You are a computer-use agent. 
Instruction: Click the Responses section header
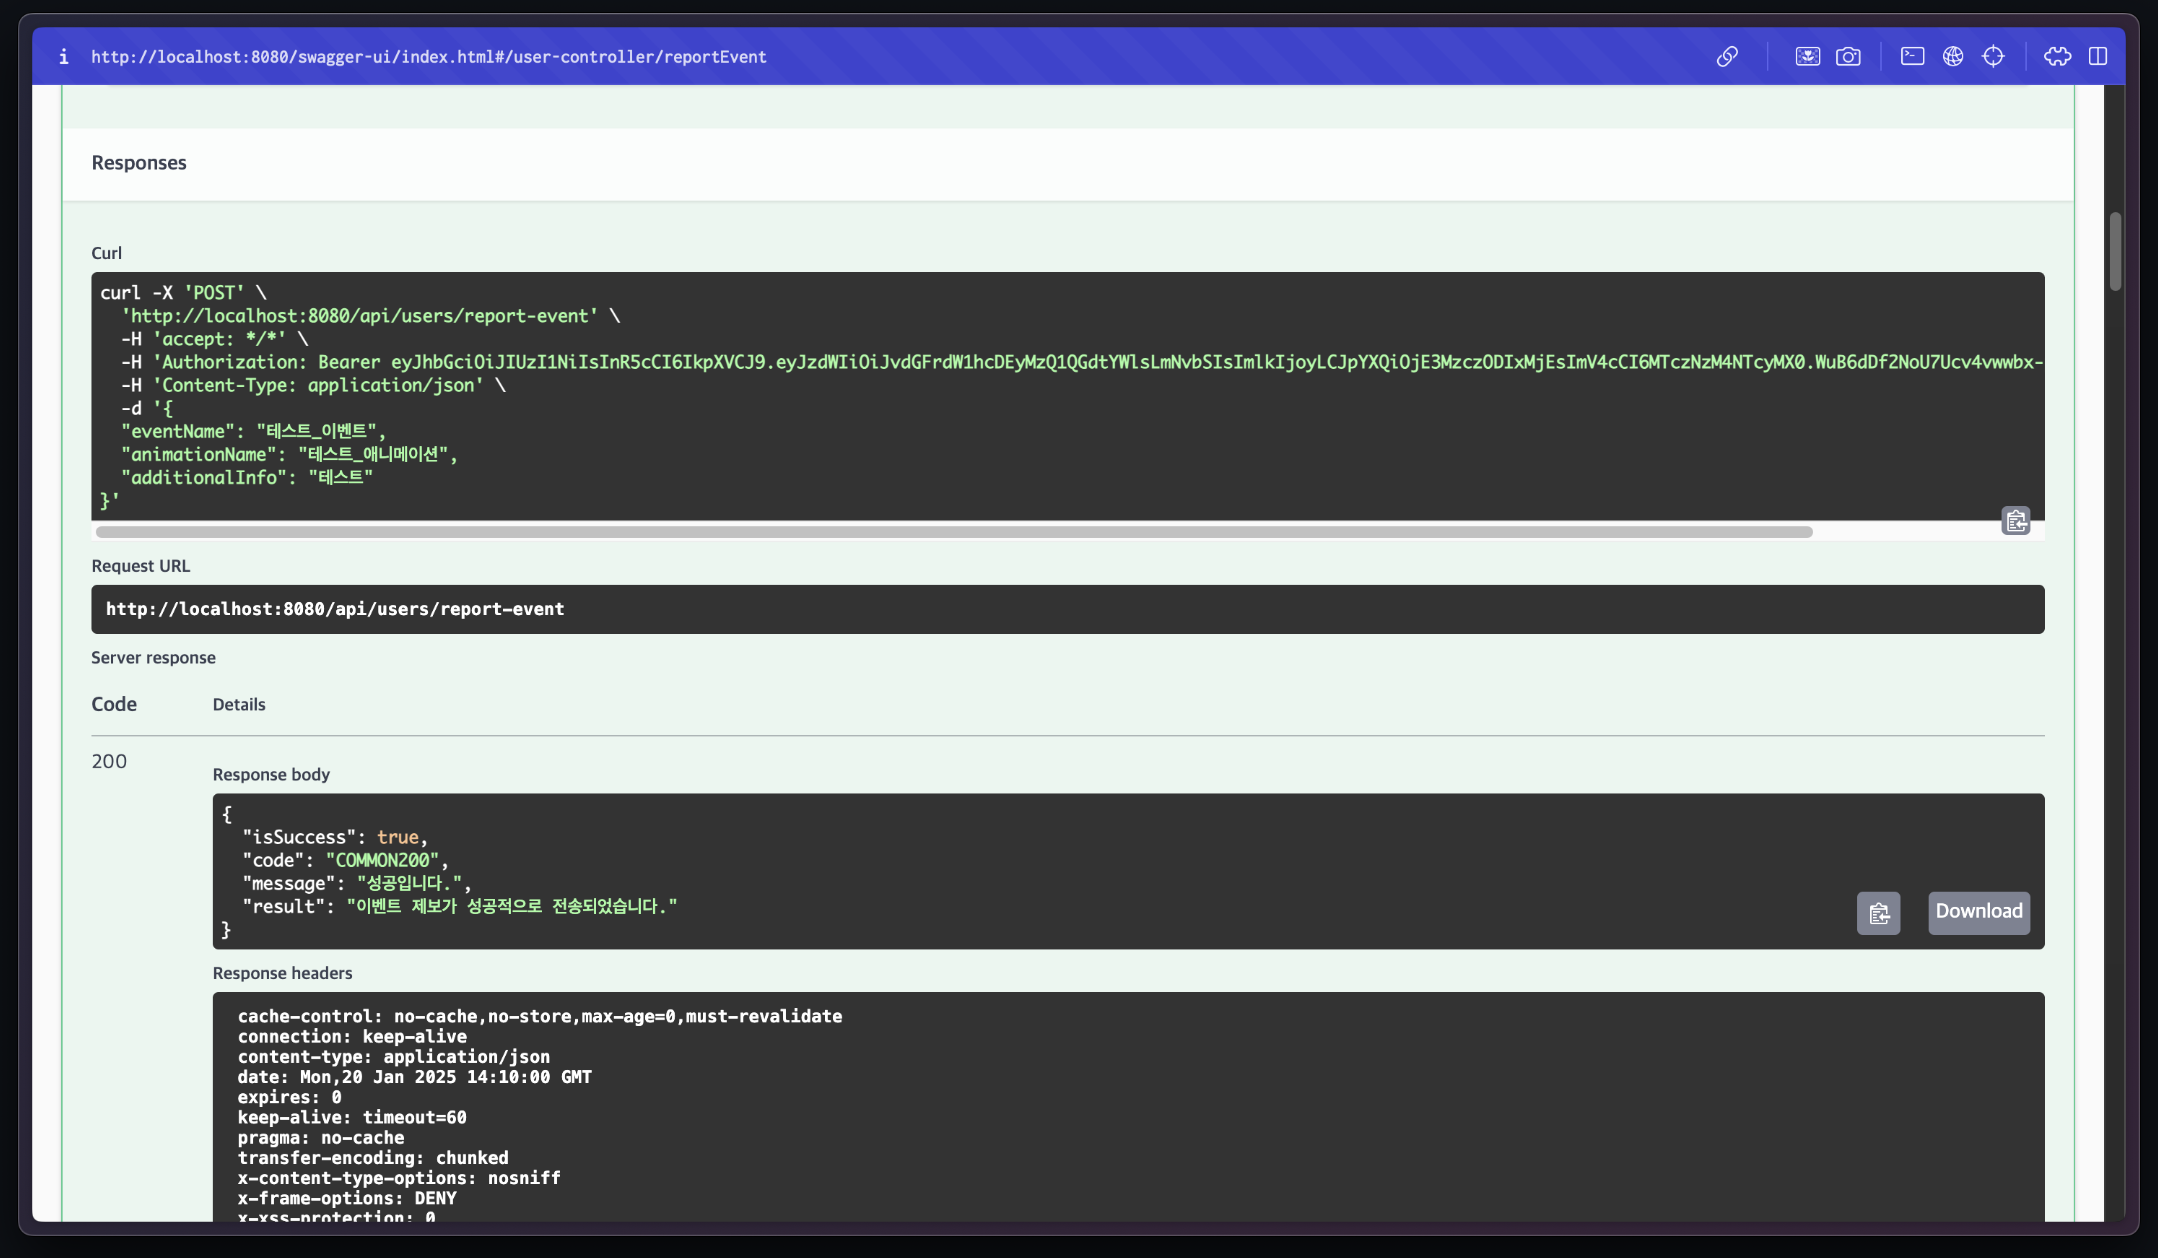(139, 163)
